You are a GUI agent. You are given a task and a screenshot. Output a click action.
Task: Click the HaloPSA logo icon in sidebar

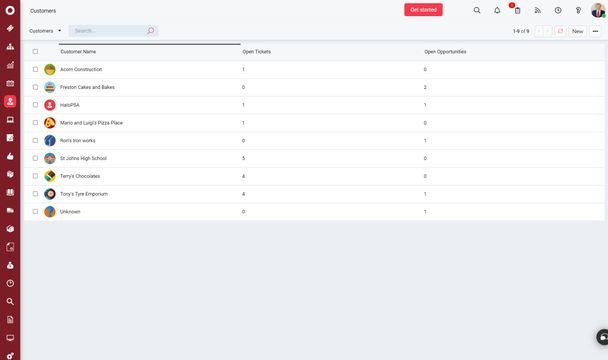tap(10, 10)
